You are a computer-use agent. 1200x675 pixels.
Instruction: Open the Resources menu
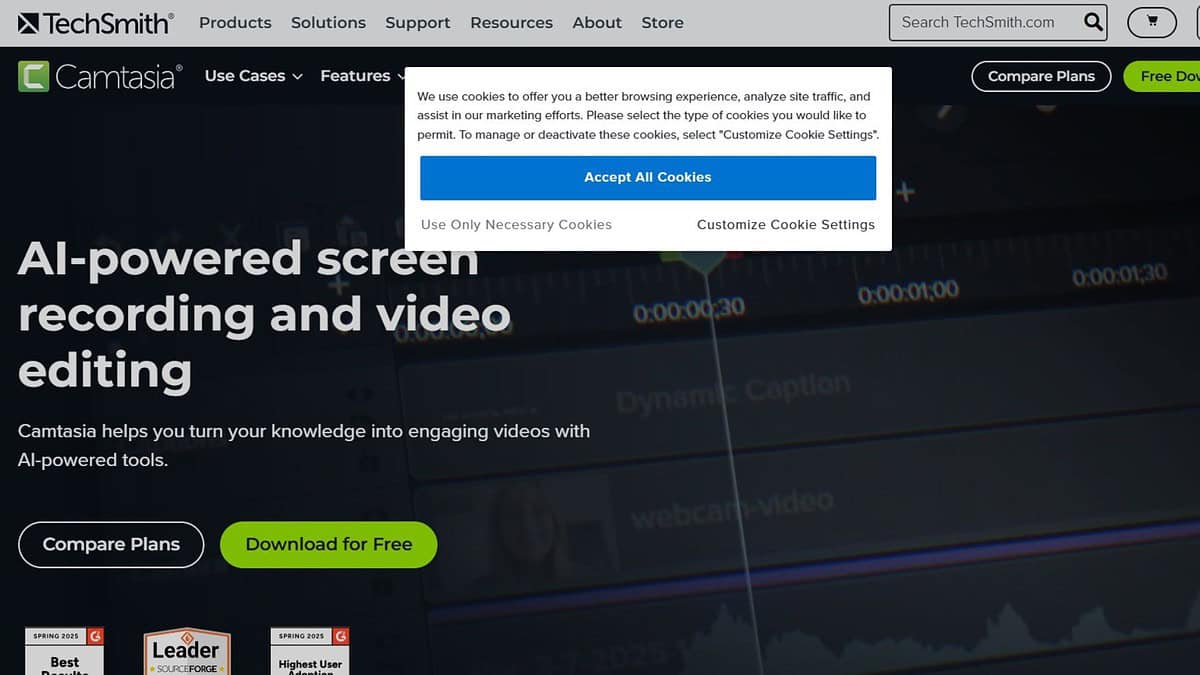click(x=511, y=22)
